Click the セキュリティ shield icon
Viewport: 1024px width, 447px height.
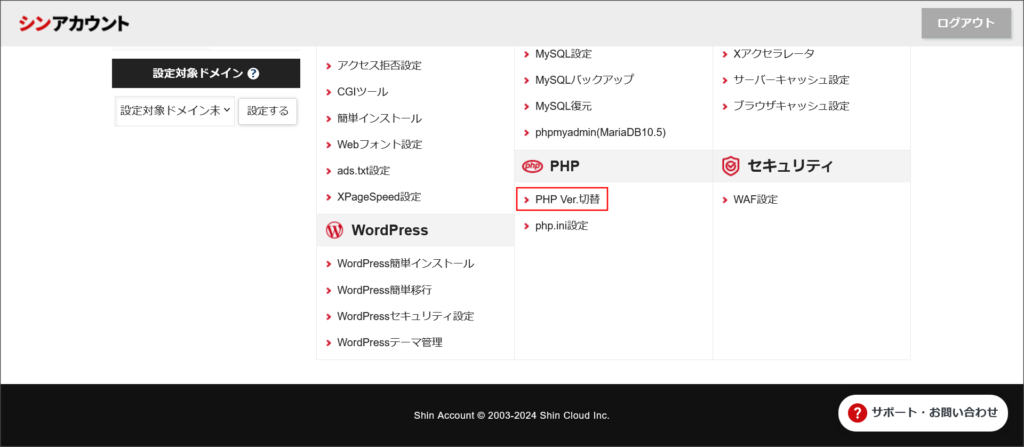click(730, 166)
